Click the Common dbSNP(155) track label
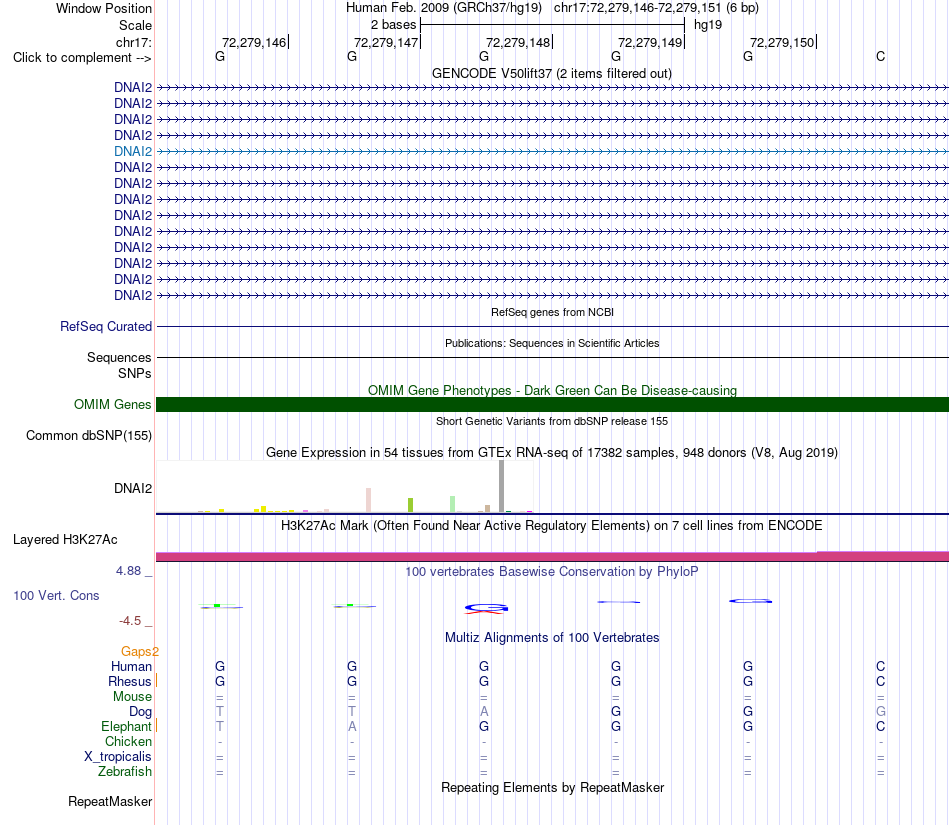The height and width of the screenshot is (825, 950). (89, 436)
